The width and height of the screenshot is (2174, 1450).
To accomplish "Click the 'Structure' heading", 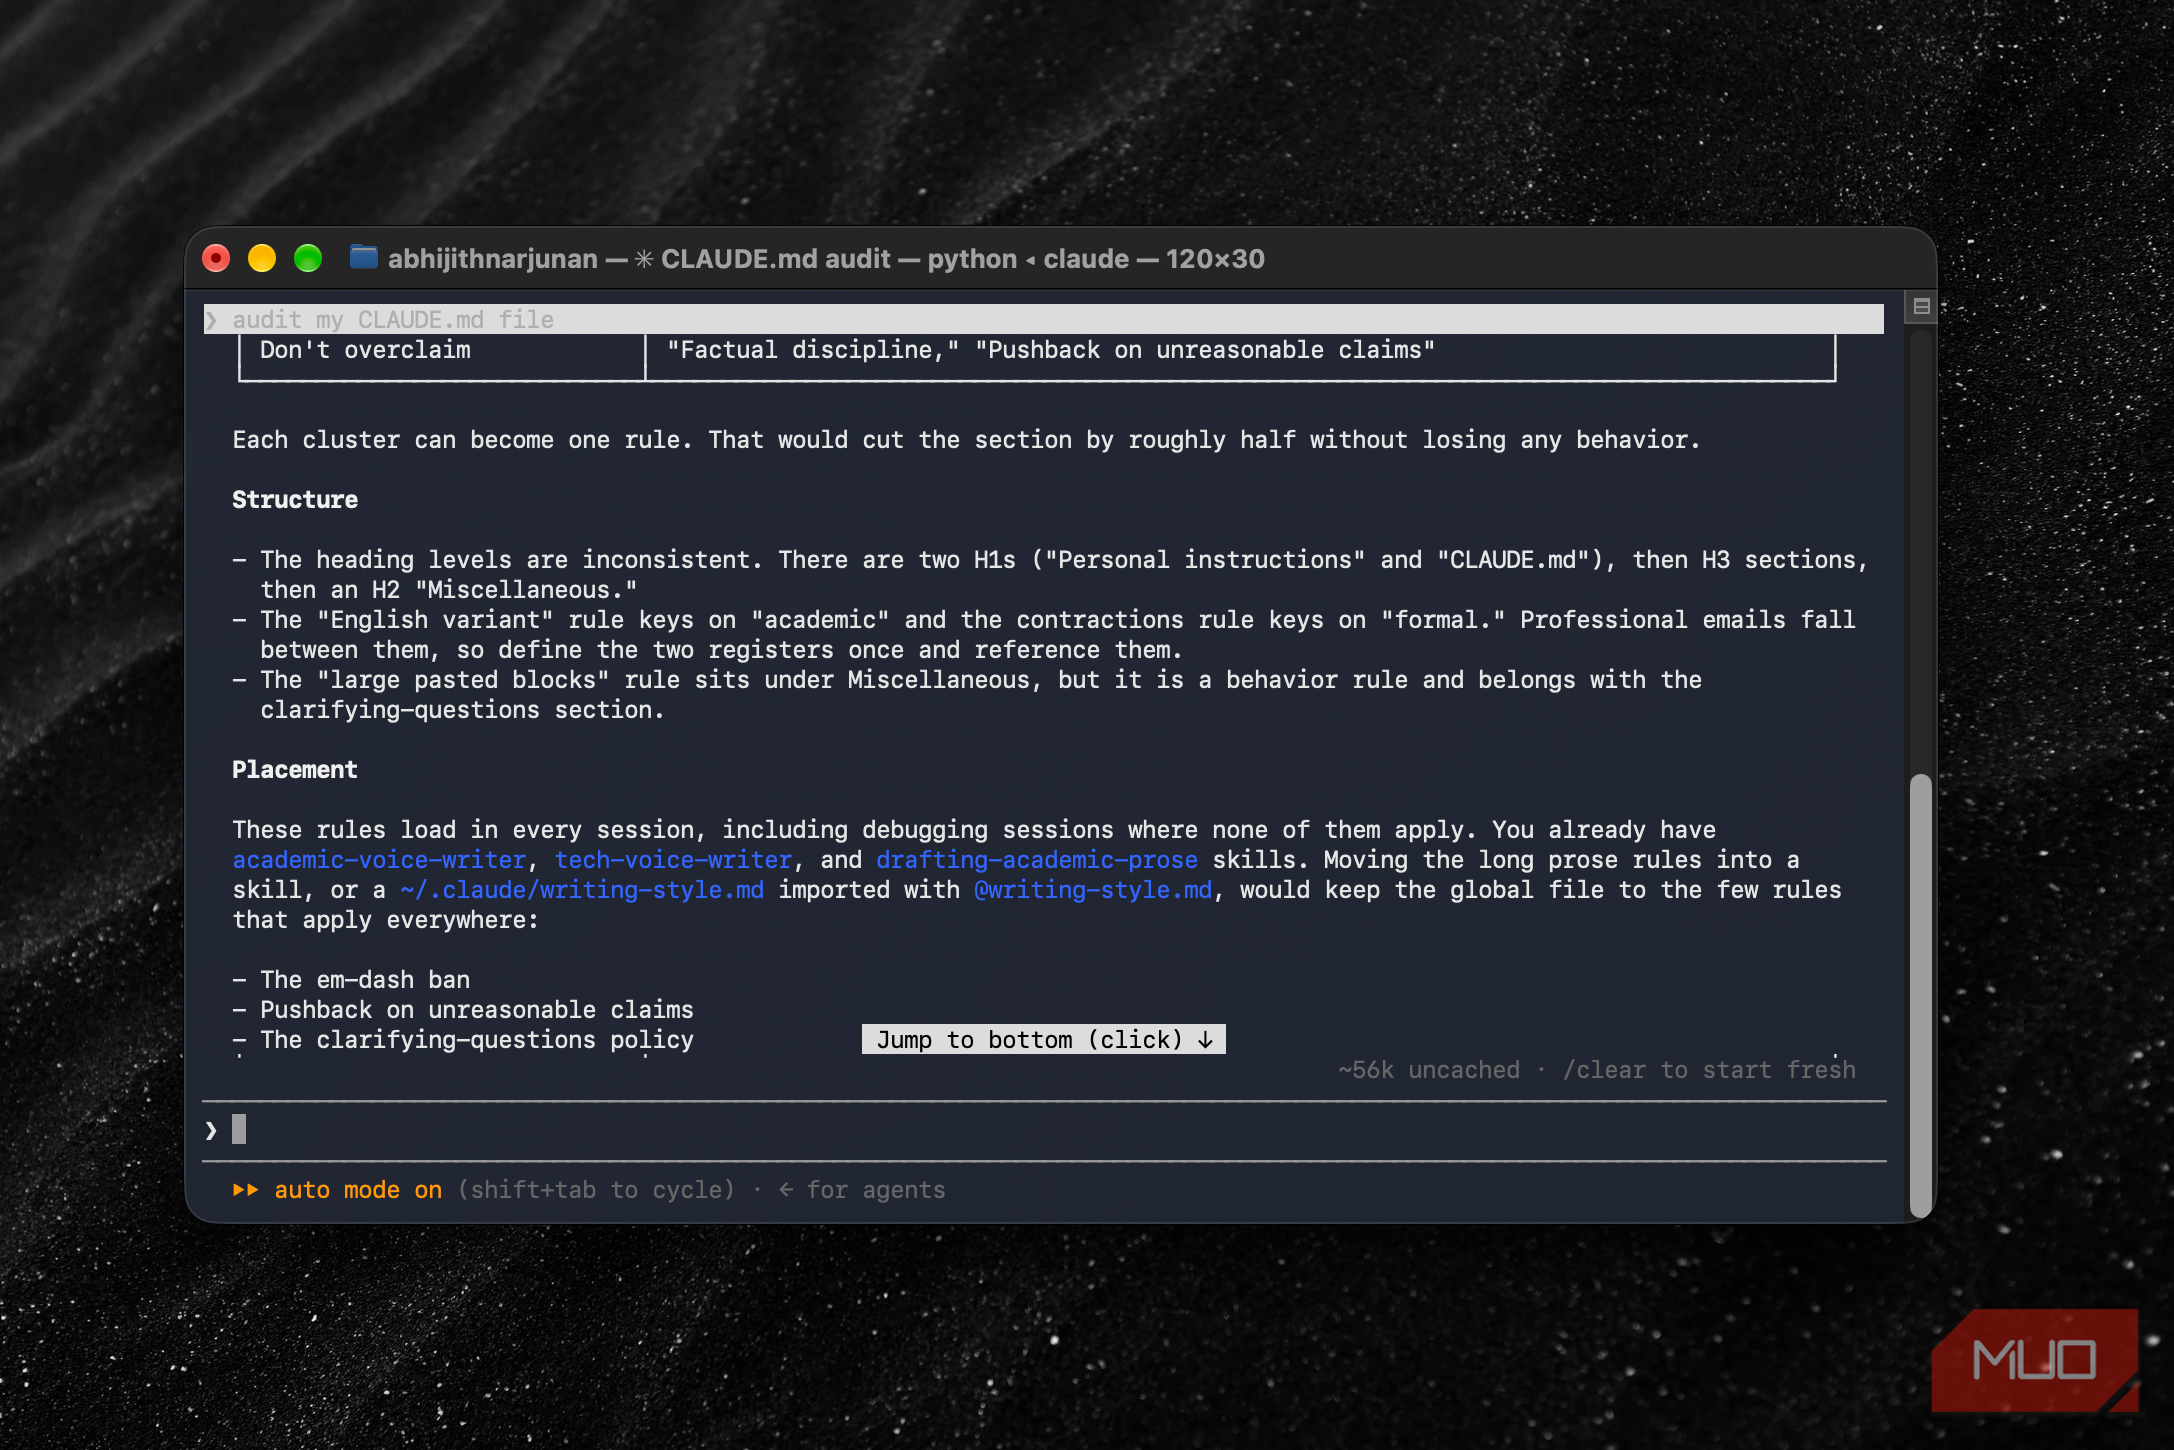I will tap(295, 500).
